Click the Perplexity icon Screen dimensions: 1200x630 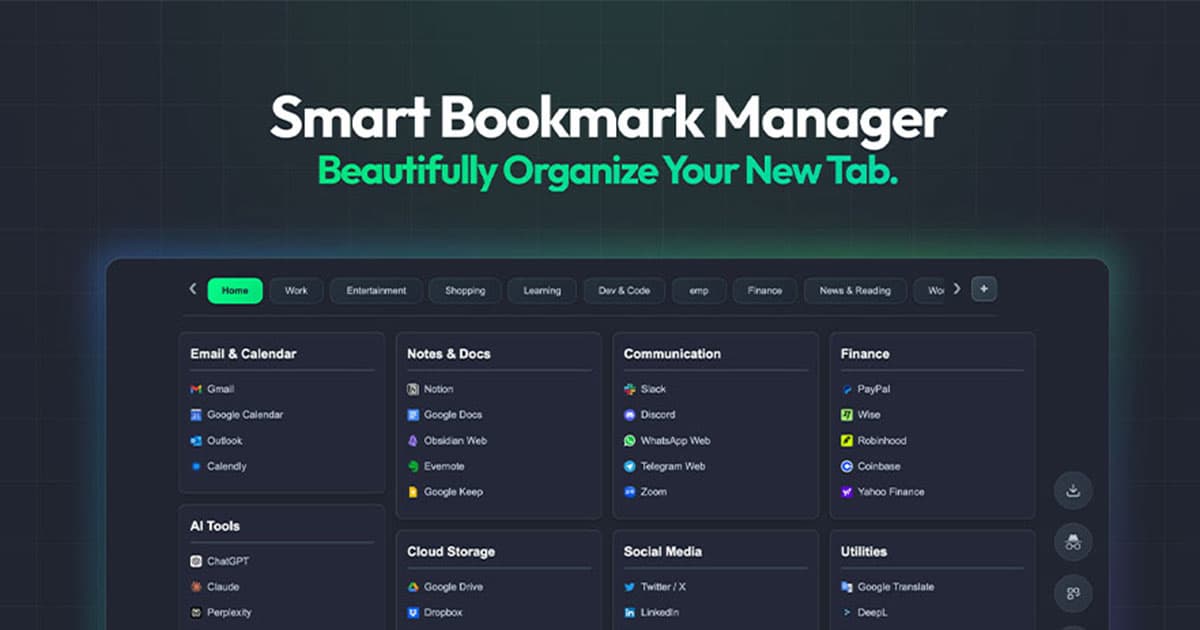(196, 613)
